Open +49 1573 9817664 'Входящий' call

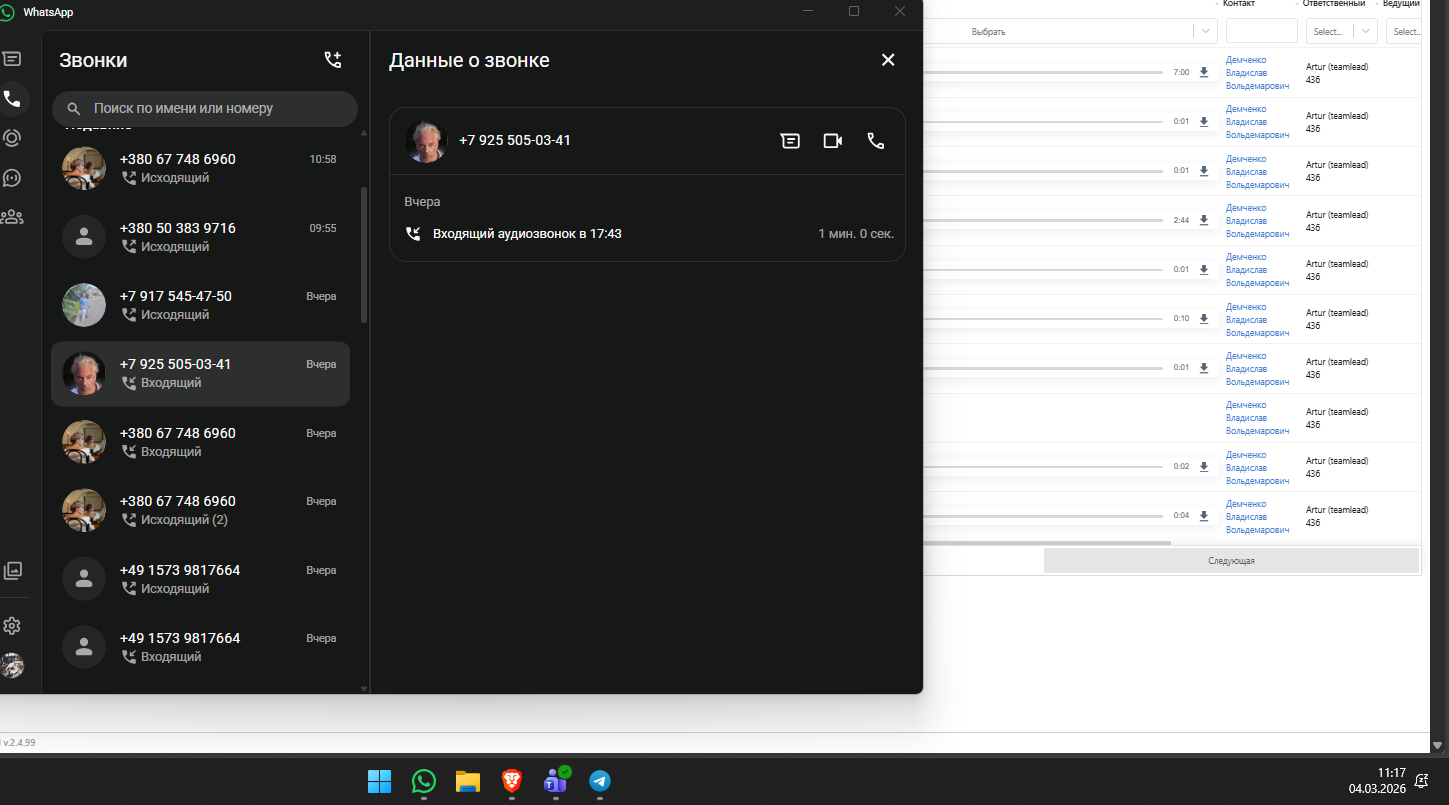pos(200,647)
